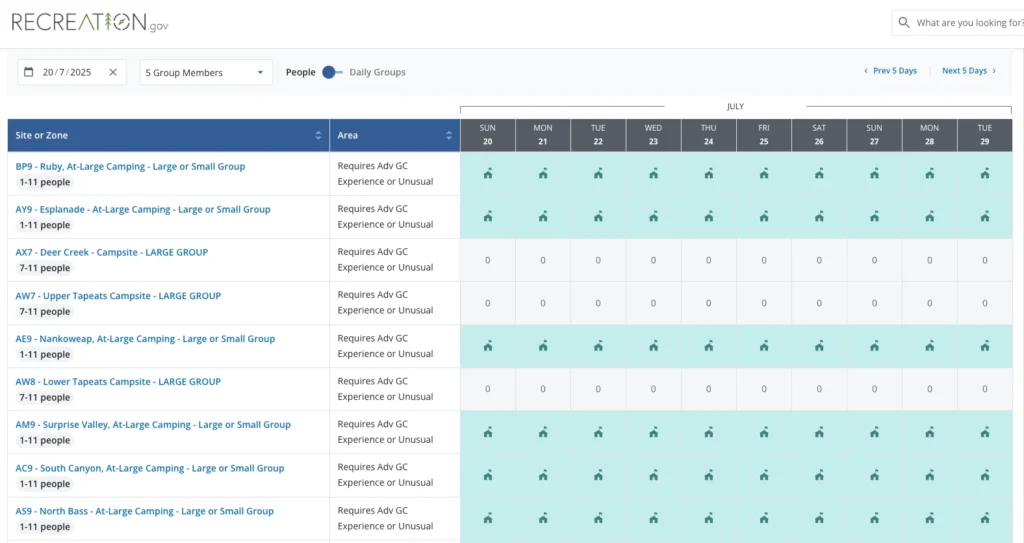Click AW7 Upper Tapeats 0 cell for Tue 22
Image resolution: width=1024 pixels, height=543 pixels.
(598, 303)
